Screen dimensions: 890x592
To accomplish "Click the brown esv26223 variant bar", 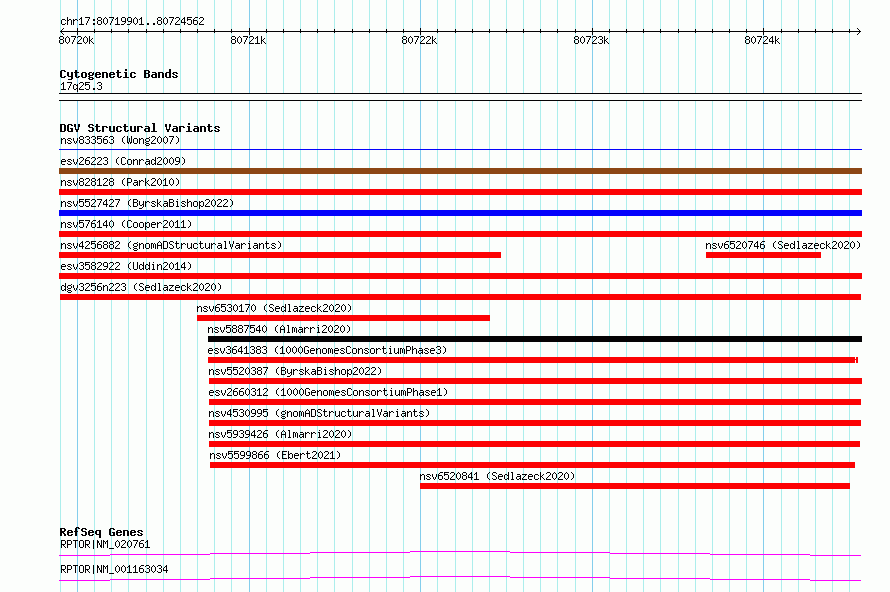I will point(460,171).
